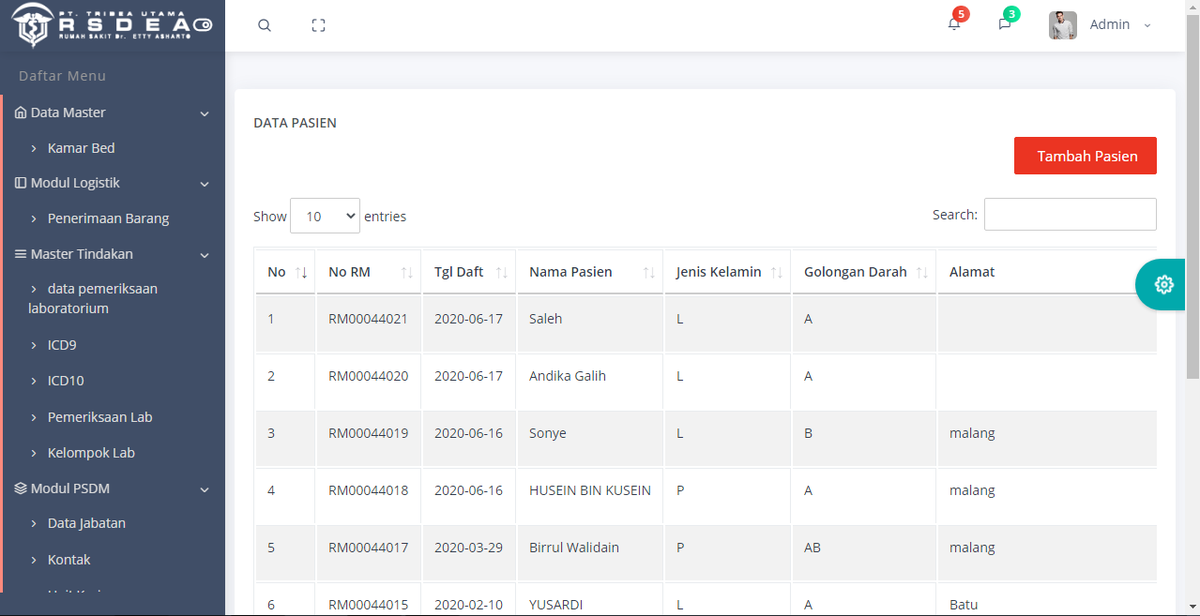This screenshot has width=1200, height=616.
Task: Open Kamar Bed menu item
Action: [x=81, y=148]
